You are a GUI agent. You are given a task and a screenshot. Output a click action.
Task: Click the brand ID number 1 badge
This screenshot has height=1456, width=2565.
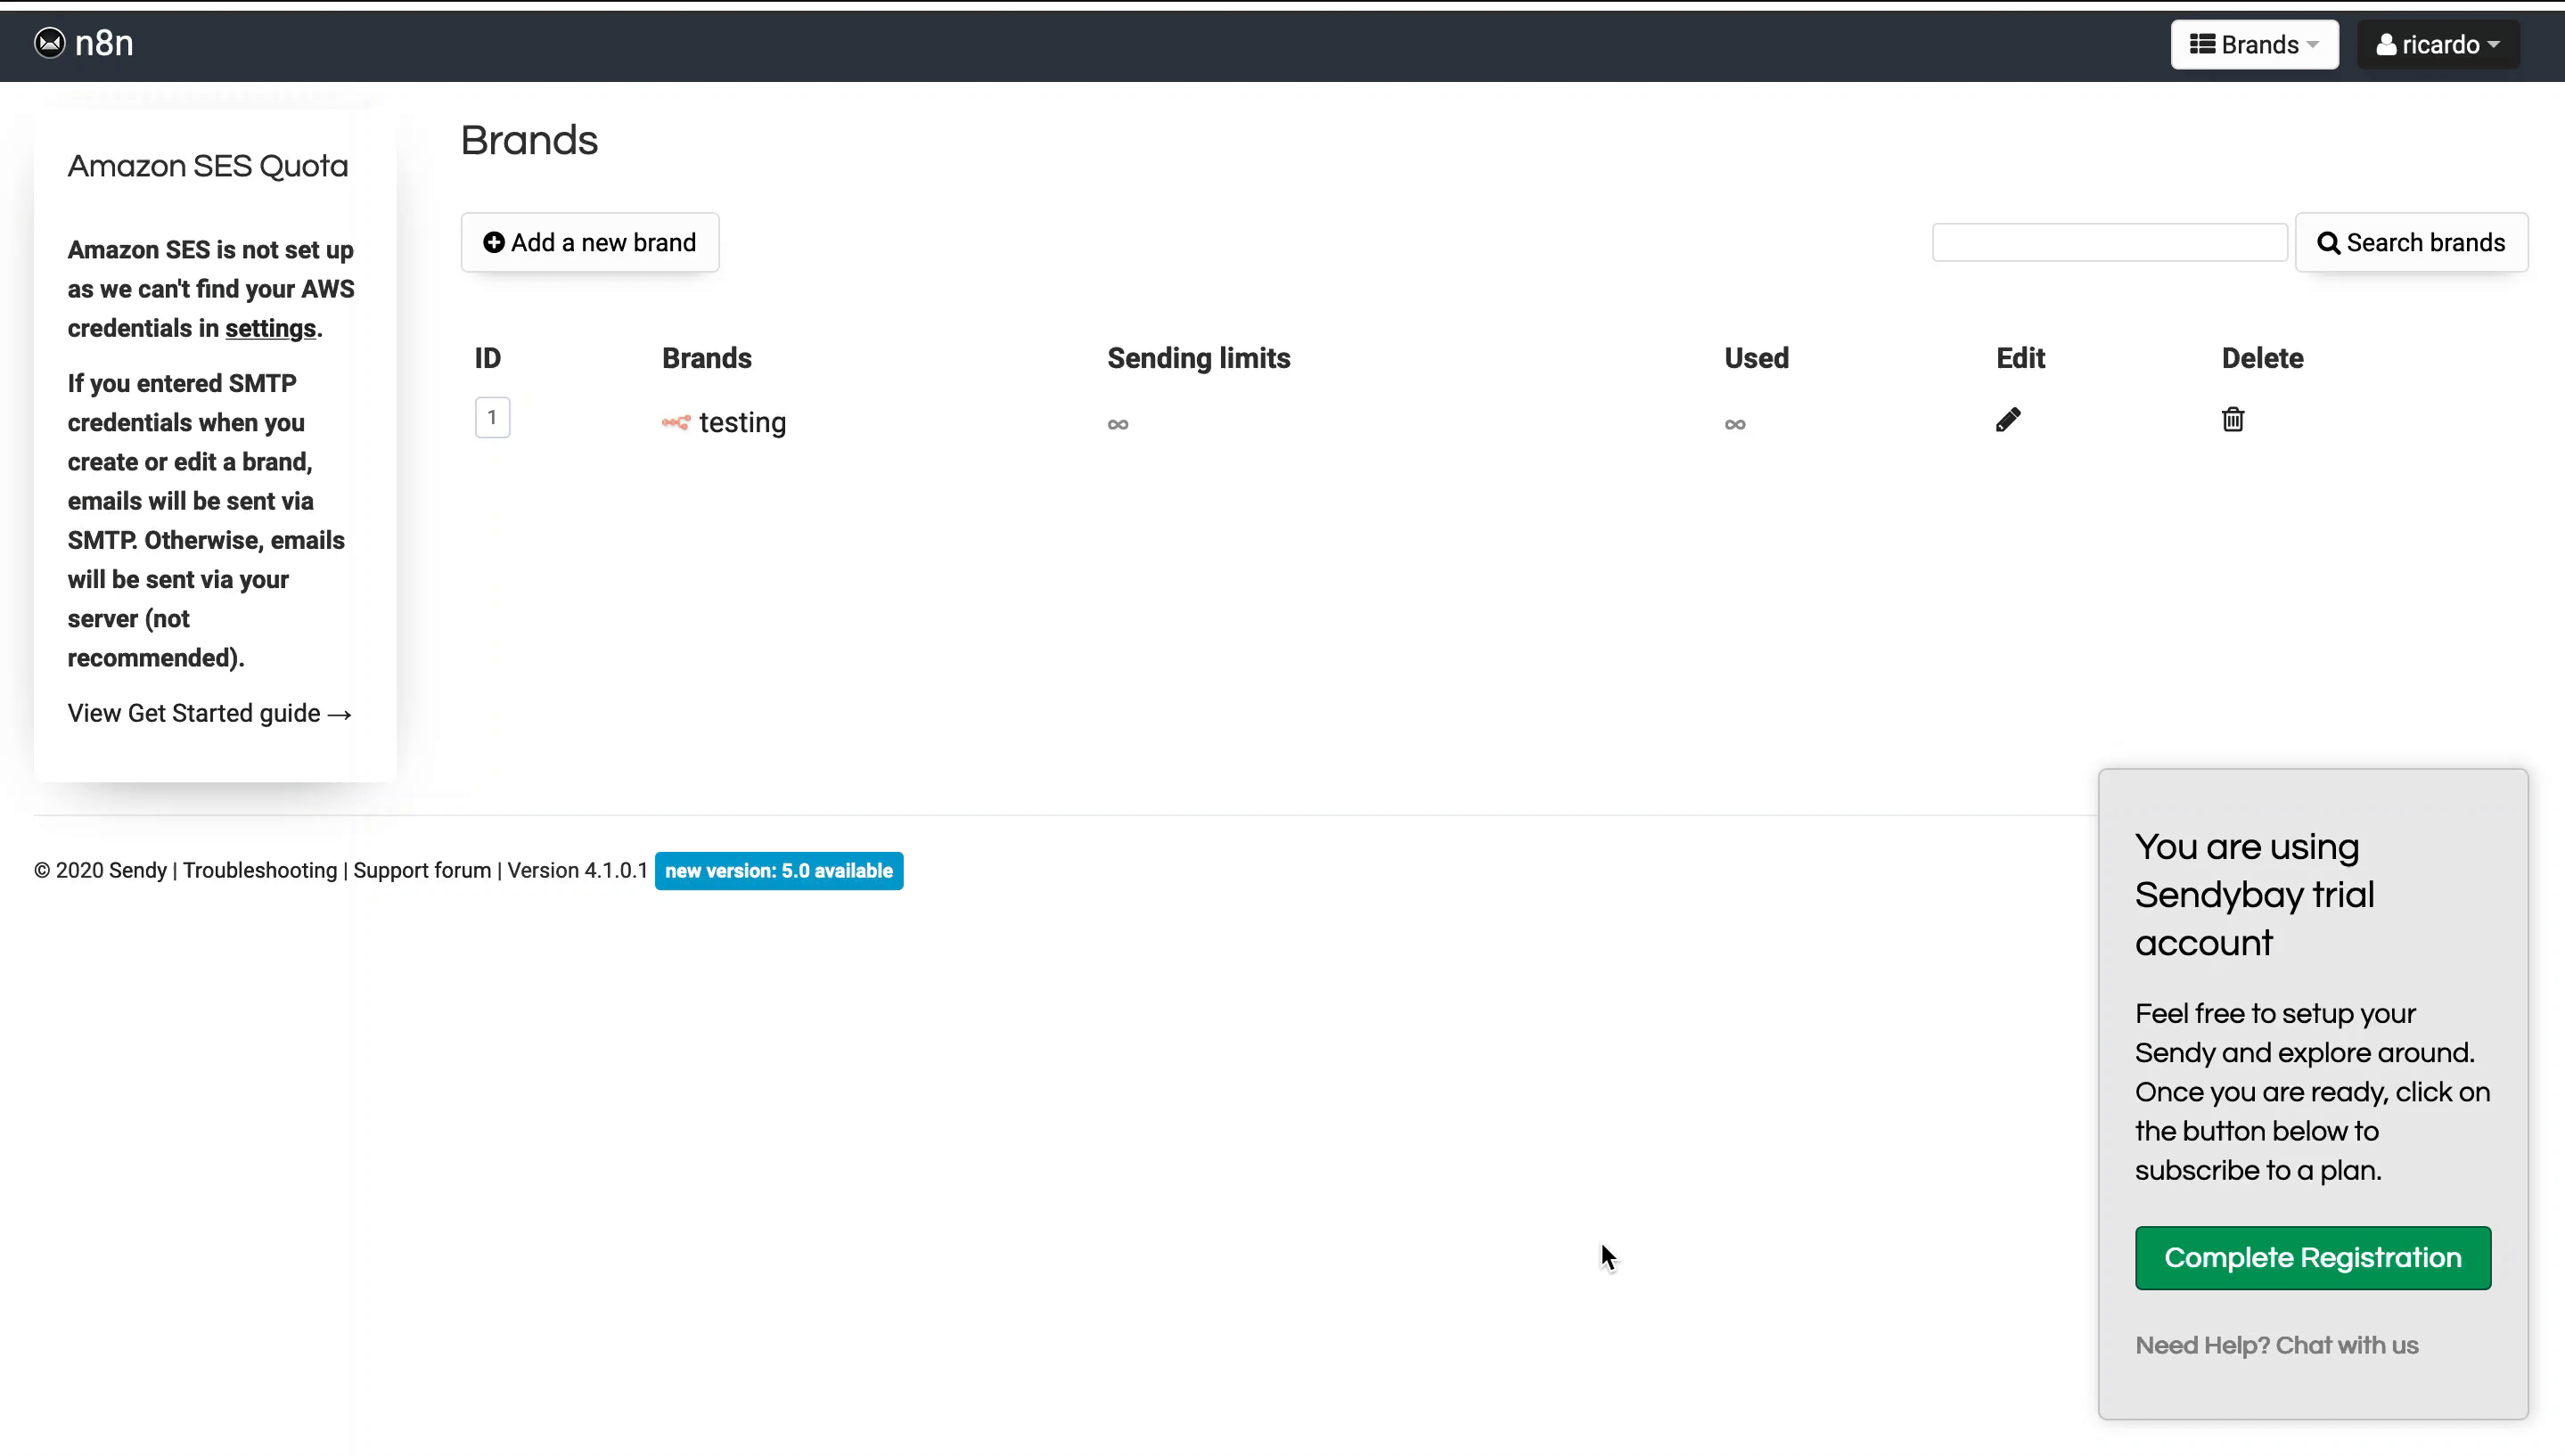[492, 418]
